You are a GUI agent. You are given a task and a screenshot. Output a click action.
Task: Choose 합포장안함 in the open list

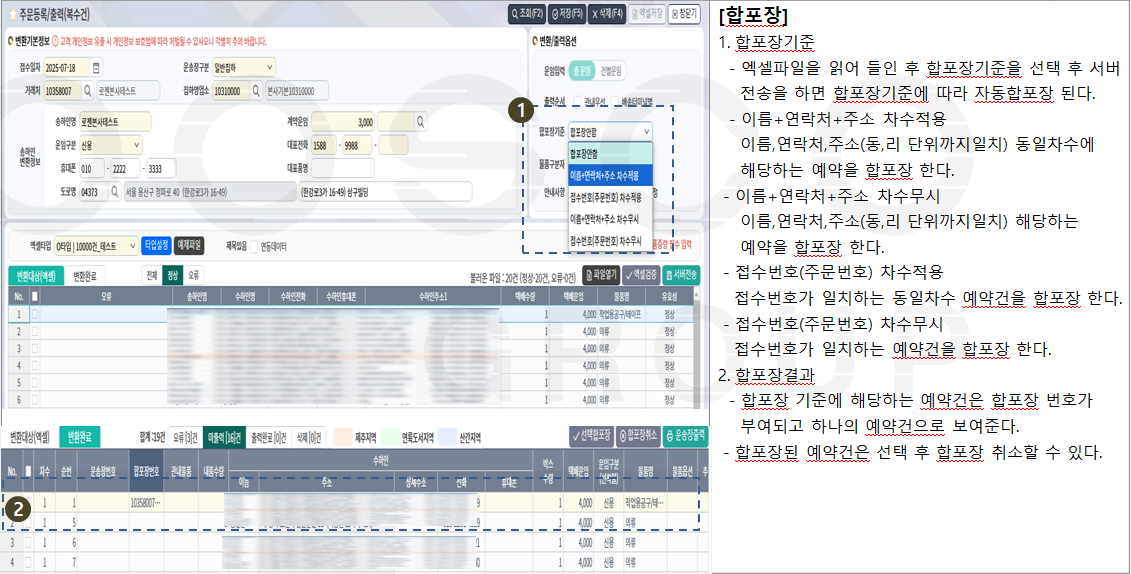tap(610, 153)
